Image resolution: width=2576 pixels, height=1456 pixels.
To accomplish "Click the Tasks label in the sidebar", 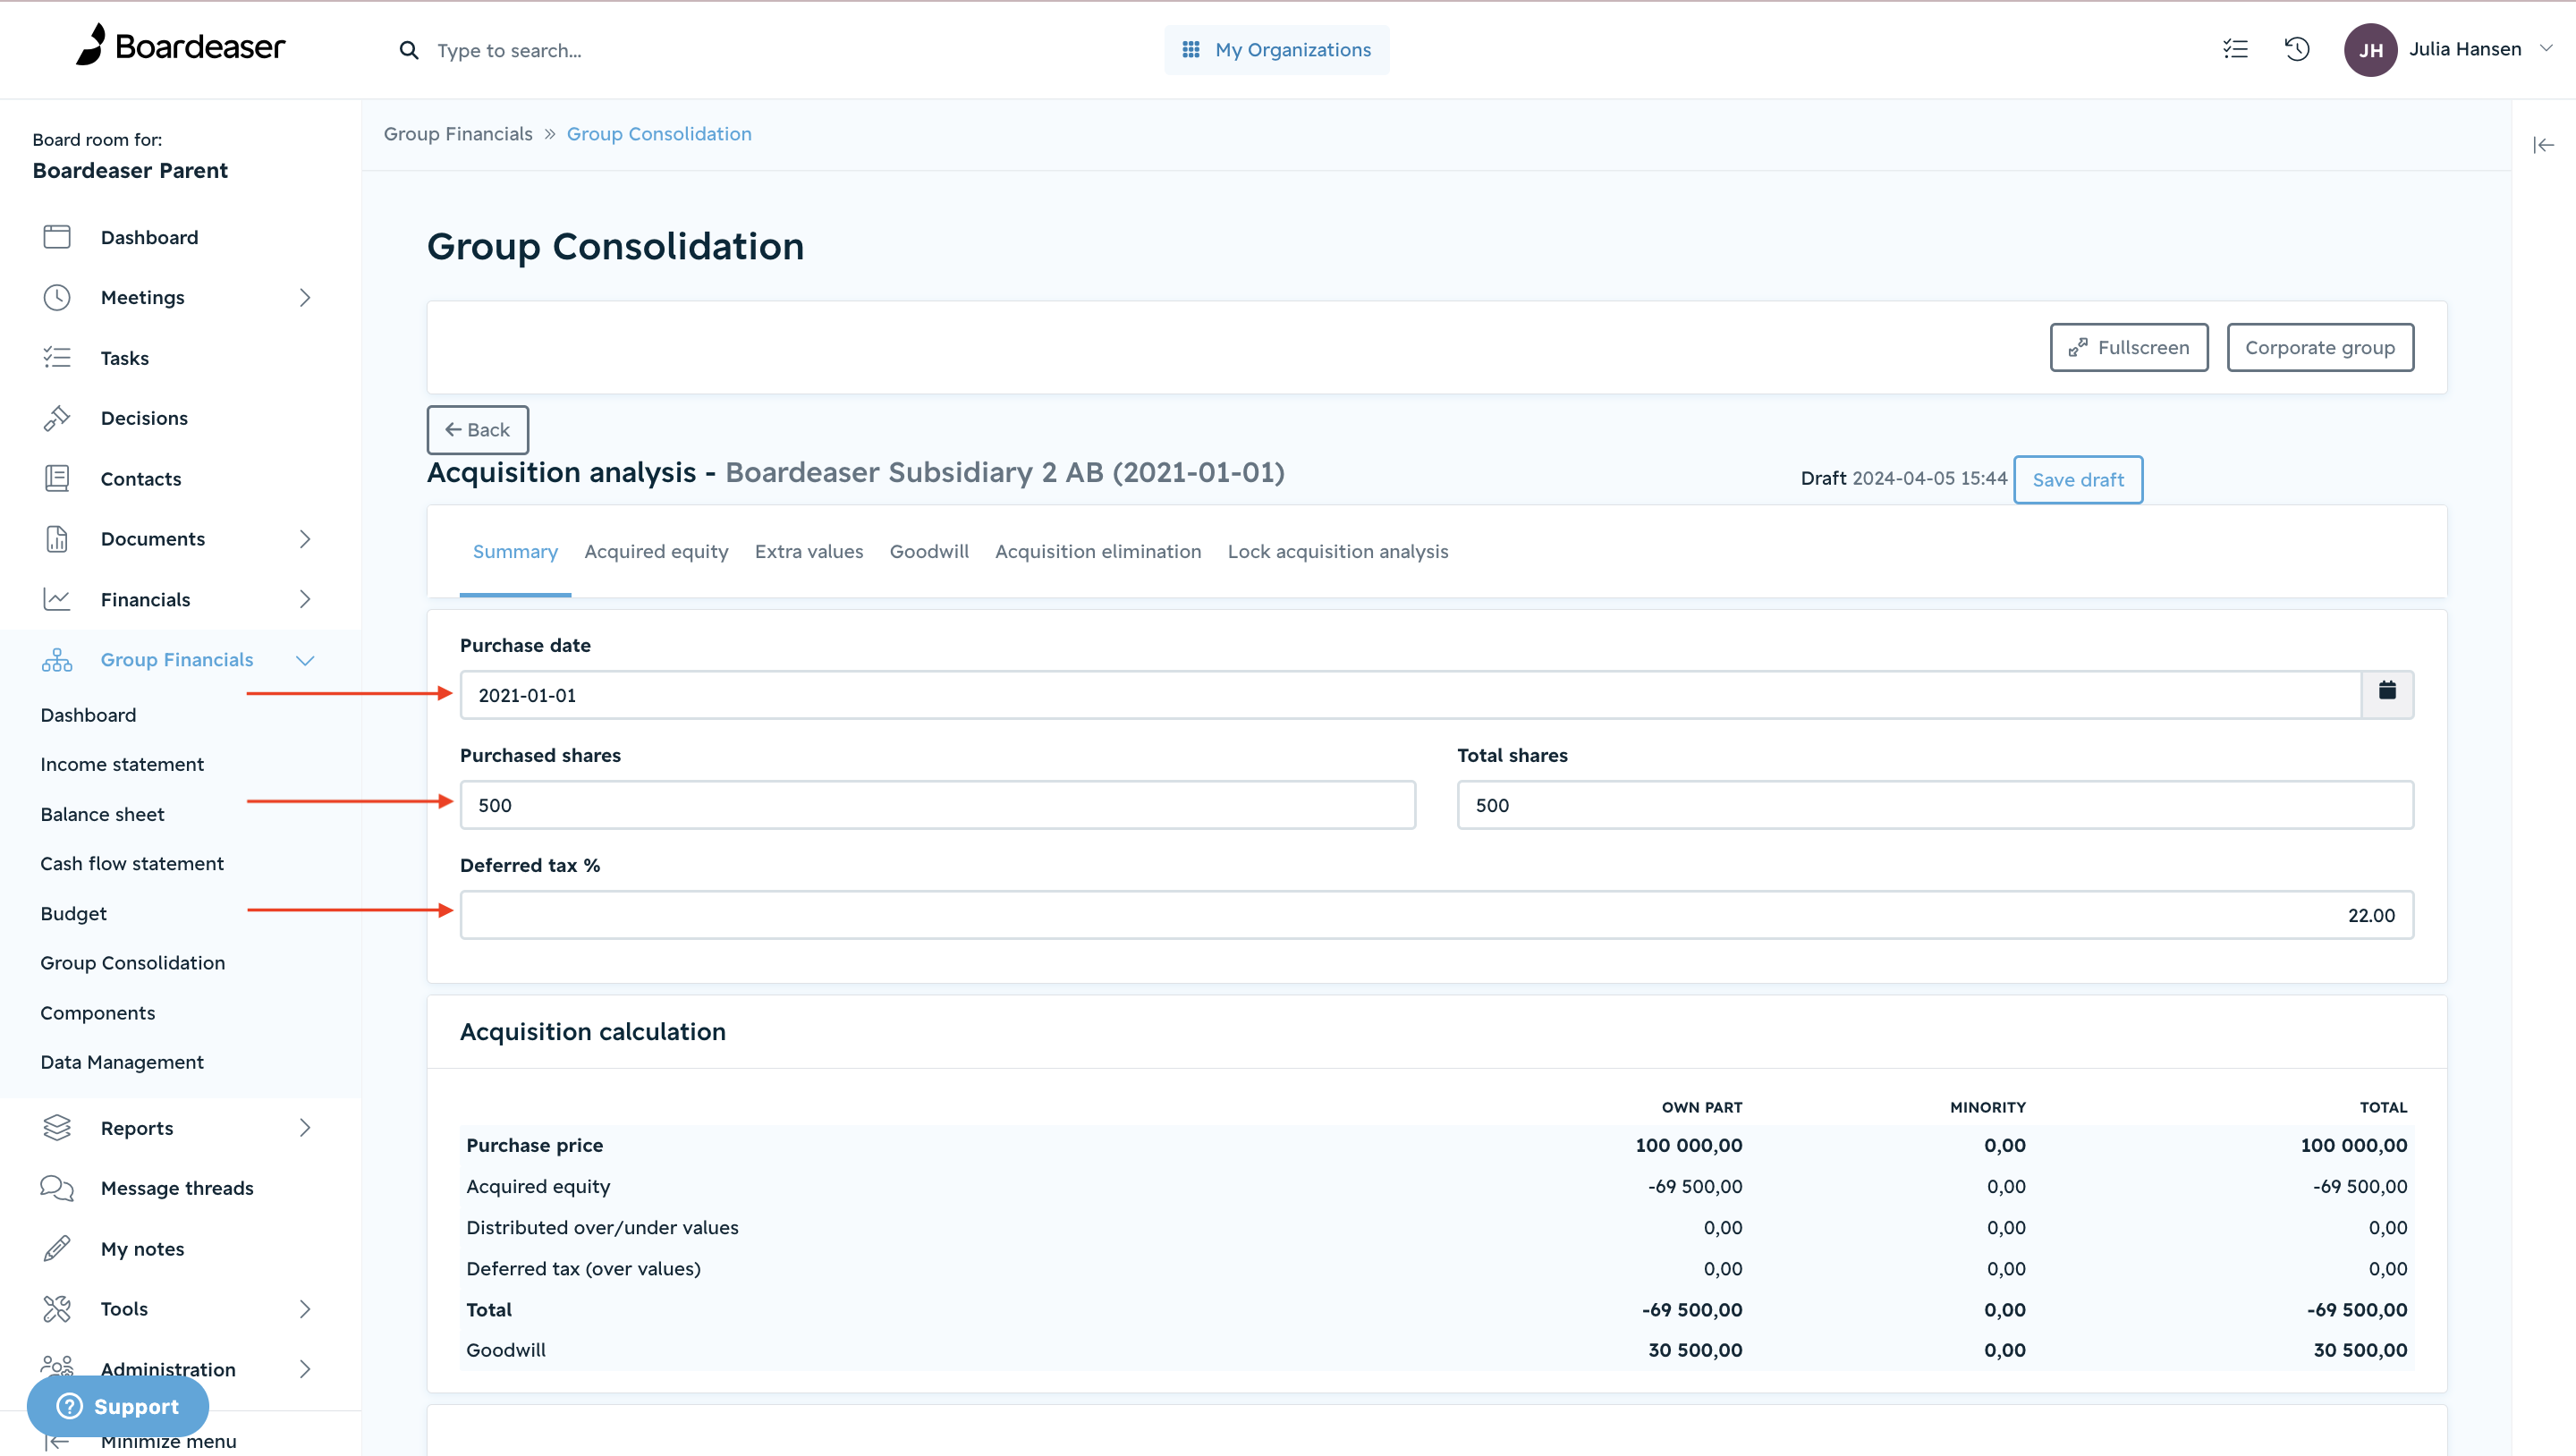I will point(125,358).
